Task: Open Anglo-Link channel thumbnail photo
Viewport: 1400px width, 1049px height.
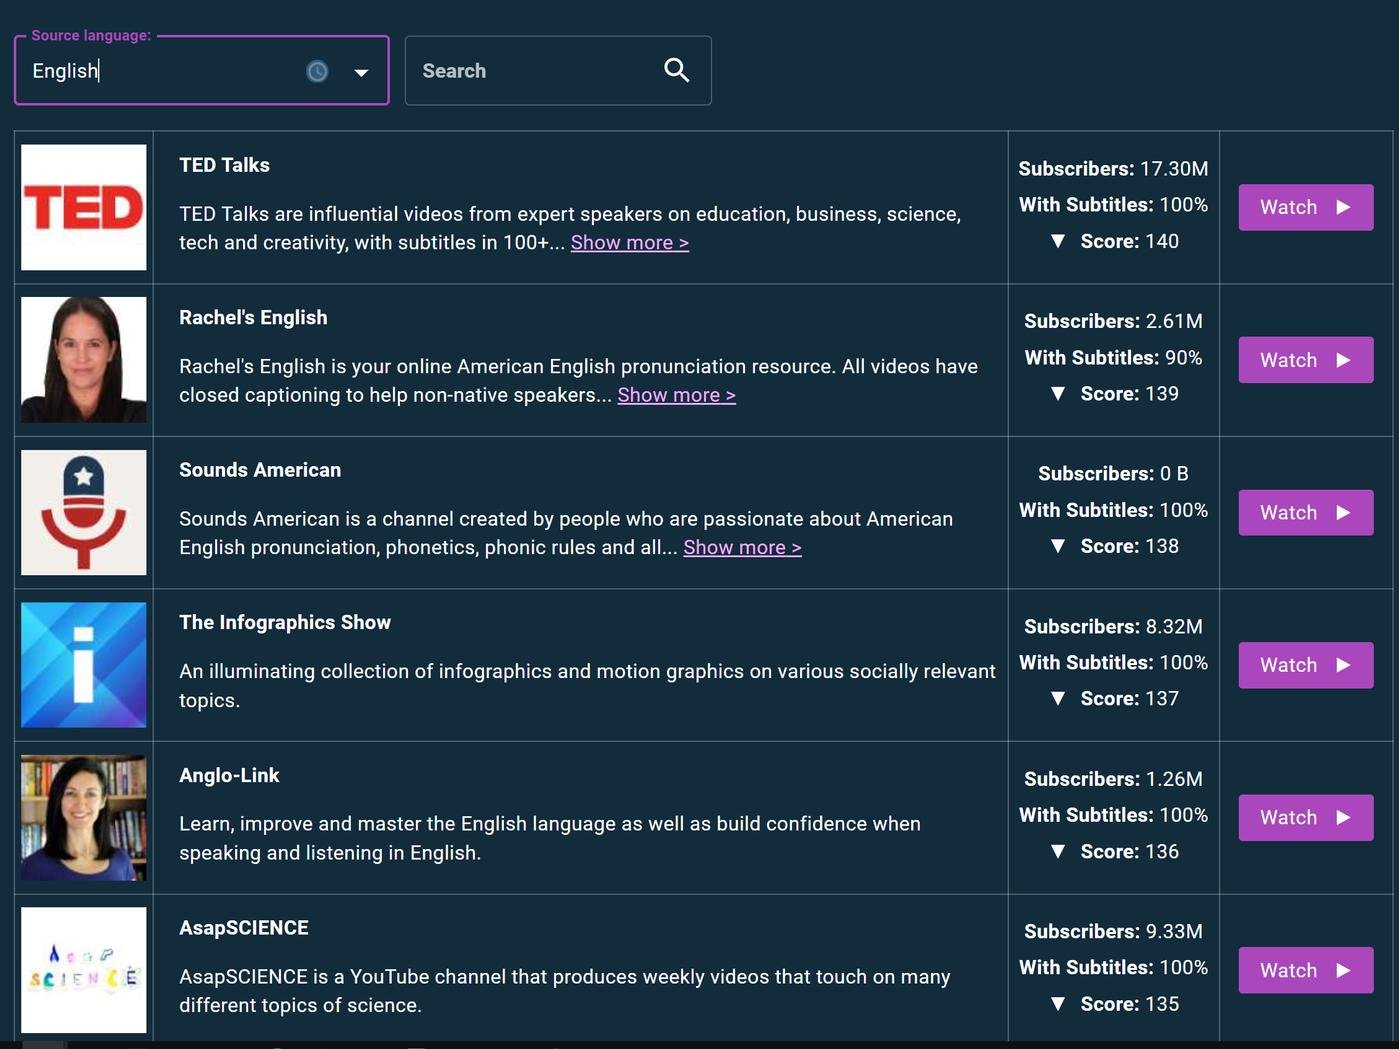Action: (x=84, y=818)
